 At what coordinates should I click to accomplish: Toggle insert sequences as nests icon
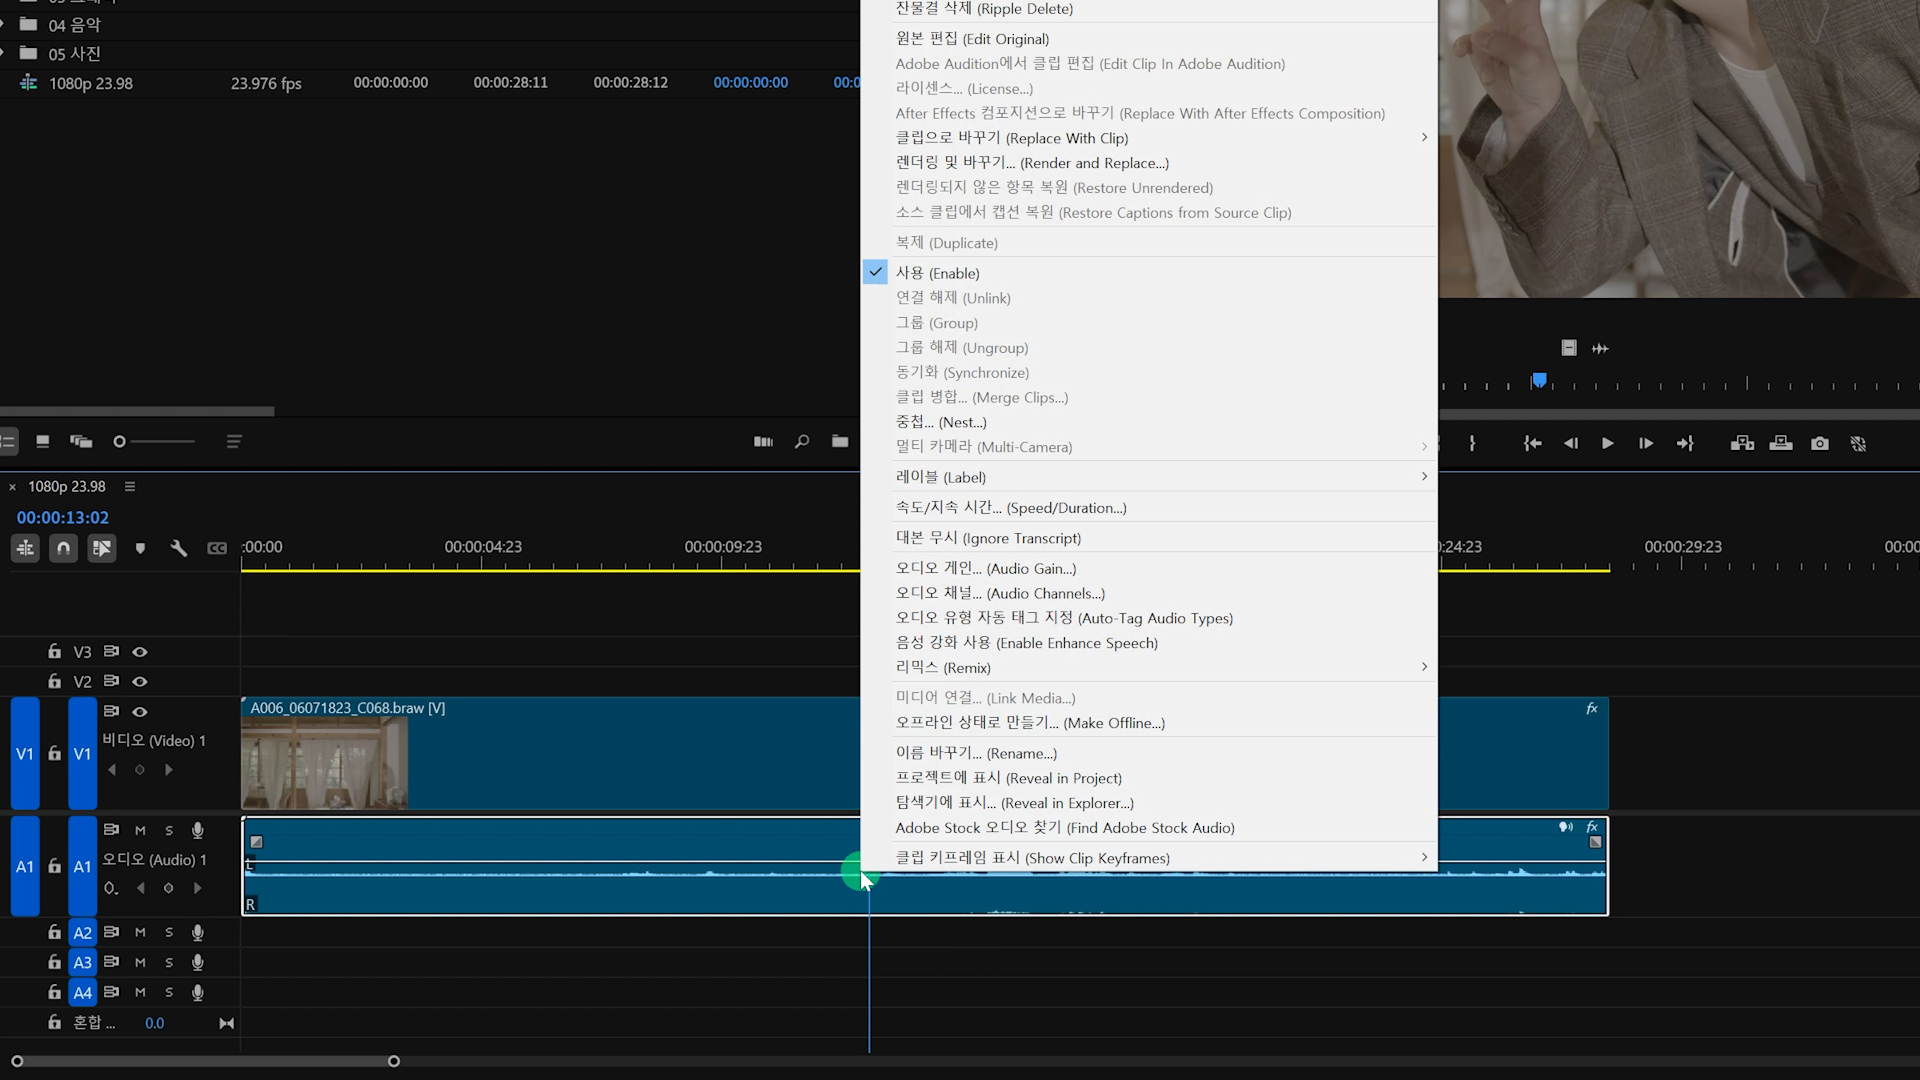(x=25, y=548)
